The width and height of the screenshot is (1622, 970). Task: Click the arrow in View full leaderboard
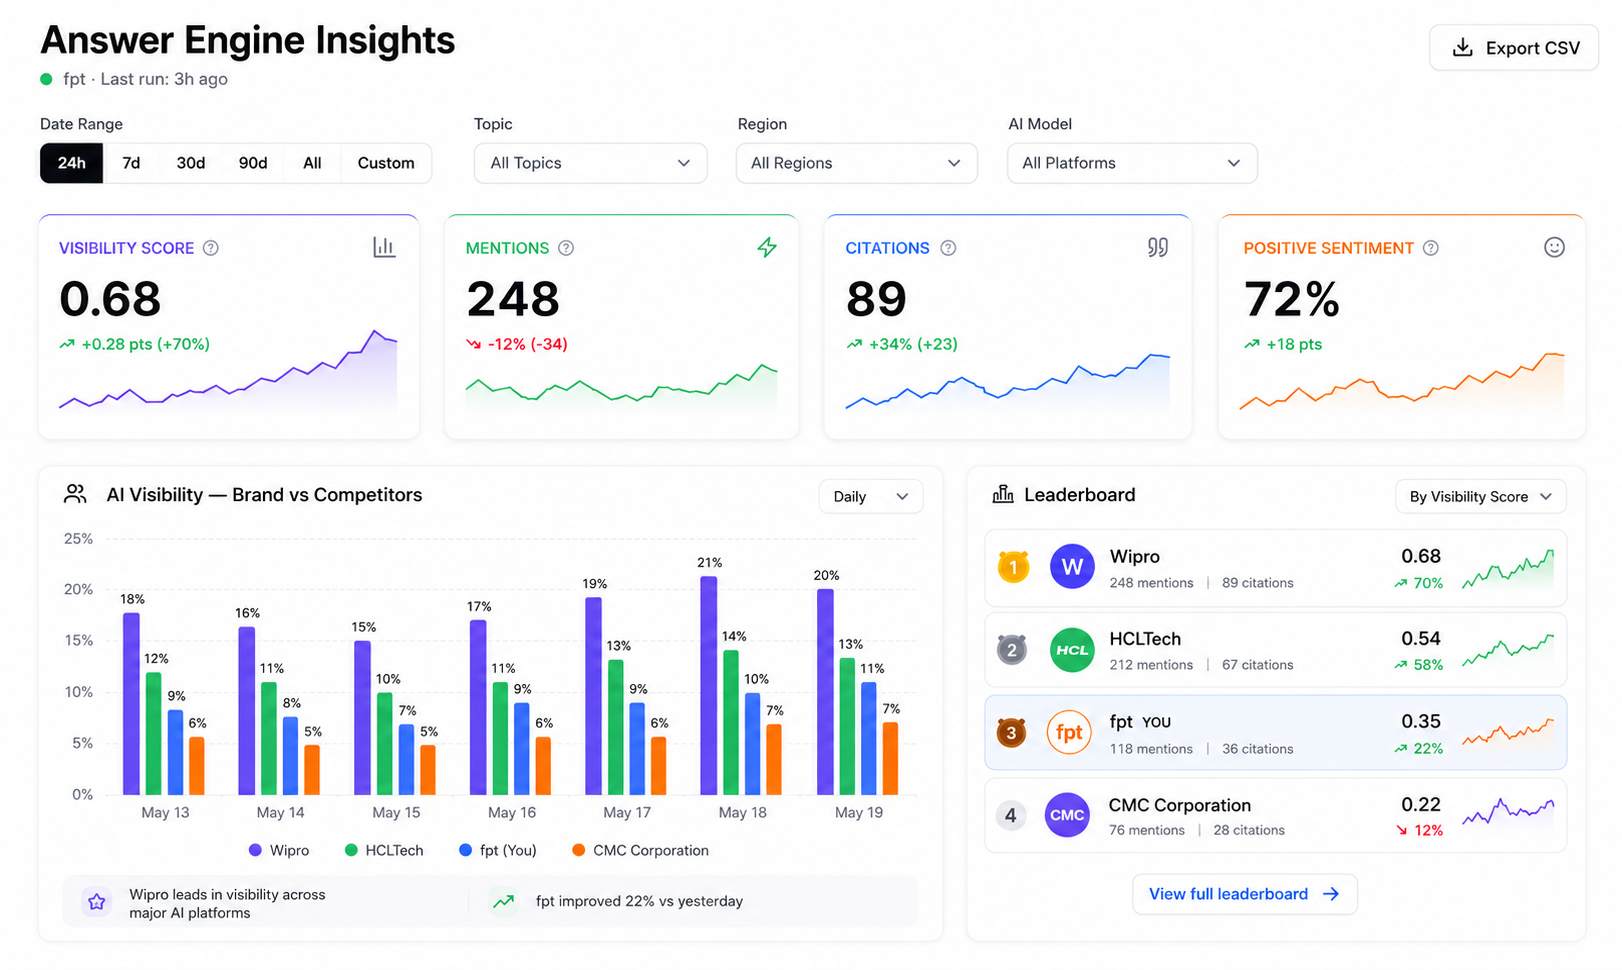1331,894
